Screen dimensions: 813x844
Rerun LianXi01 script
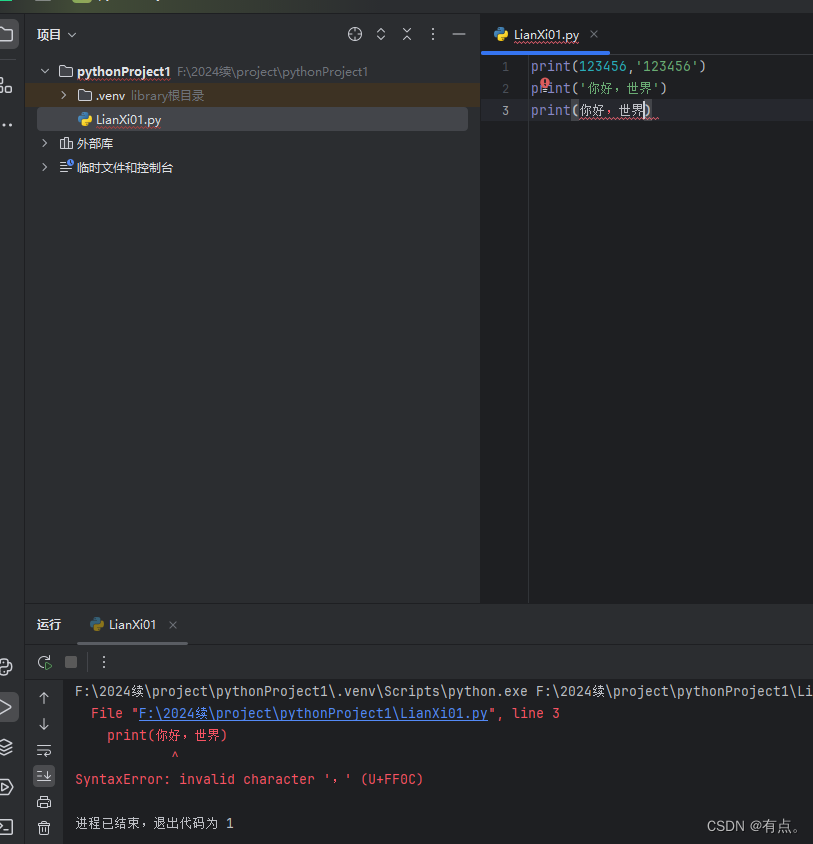coord(45,662)
